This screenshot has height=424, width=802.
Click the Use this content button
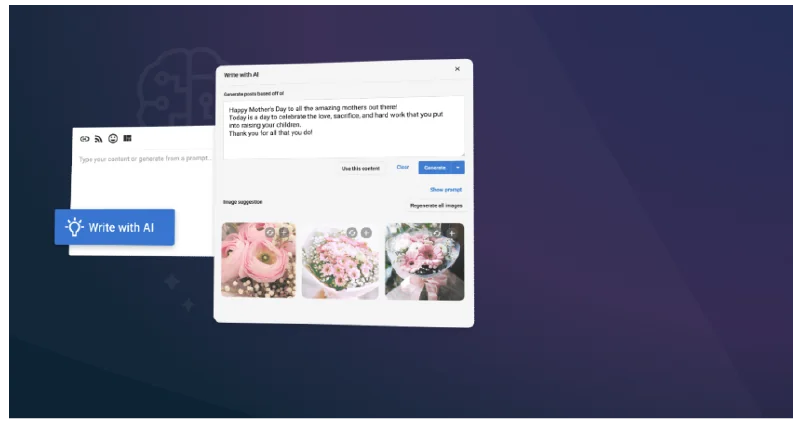[x=360, y=168]
